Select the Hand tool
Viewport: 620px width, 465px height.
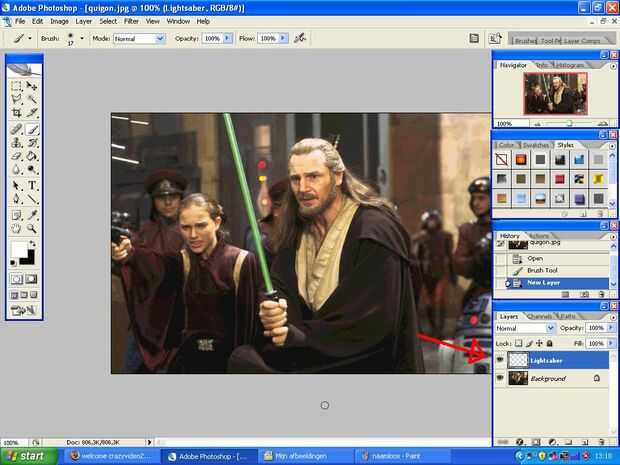pos(17,229)
